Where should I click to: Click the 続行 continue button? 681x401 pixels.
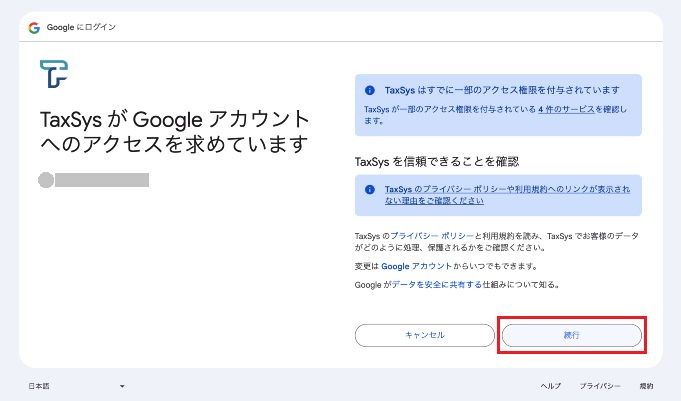(572, 335)
